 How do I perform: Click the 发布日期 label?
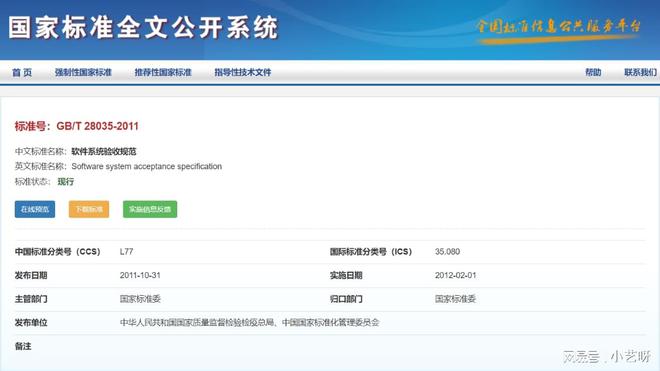coord(31,275)
